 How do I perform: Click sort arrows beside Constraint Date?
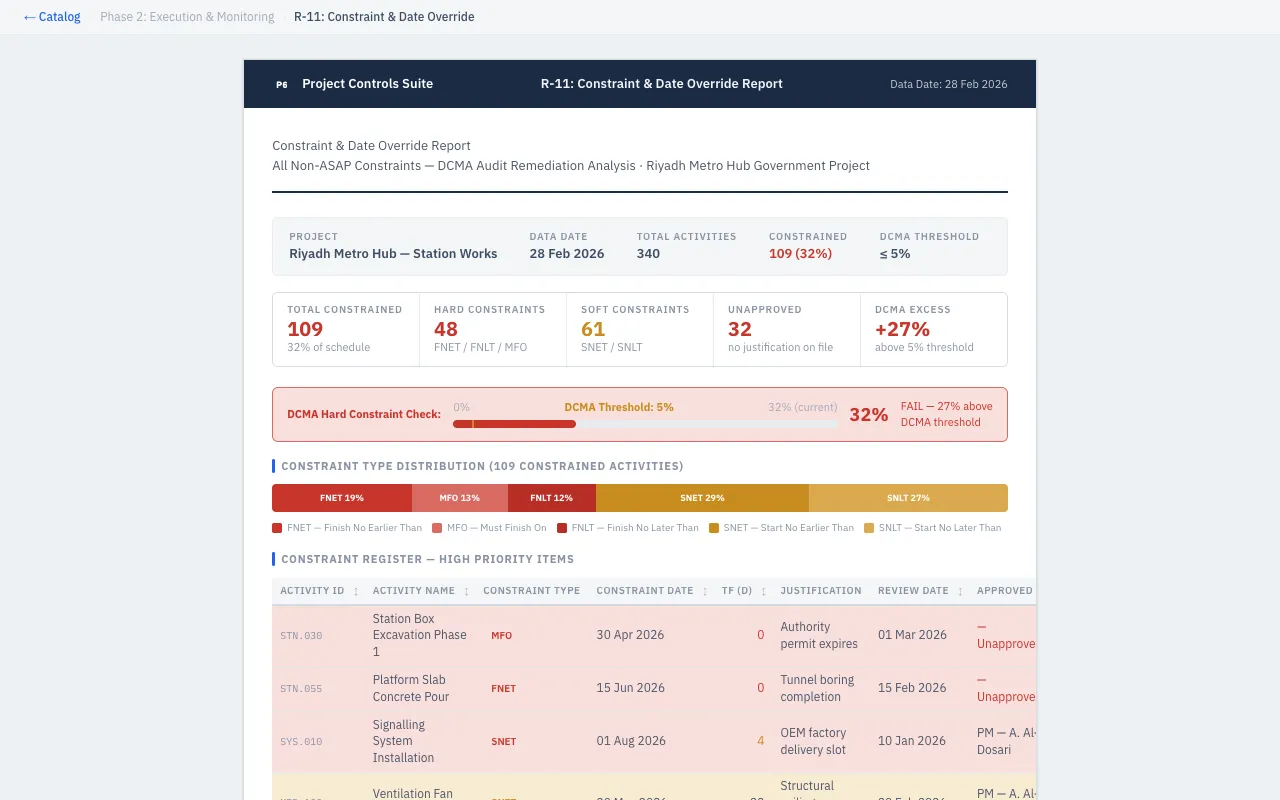(705, 592)
